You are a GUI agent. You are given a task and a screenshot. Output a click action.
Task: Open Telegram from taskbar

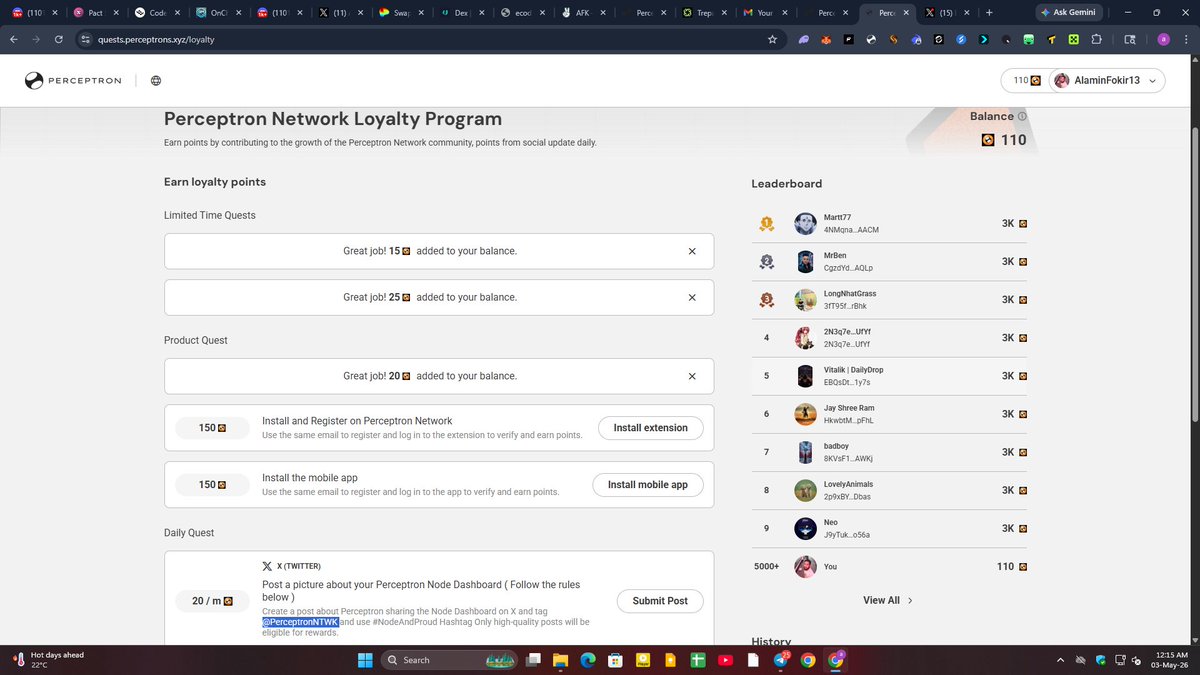pyautogui.click(x=780, y=660)
